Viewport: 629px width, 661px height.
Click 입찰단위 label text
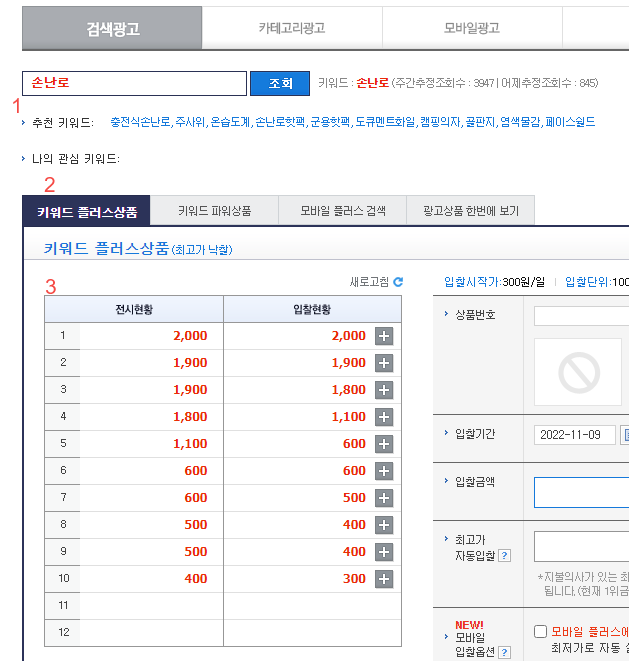[x=587, y=282]
